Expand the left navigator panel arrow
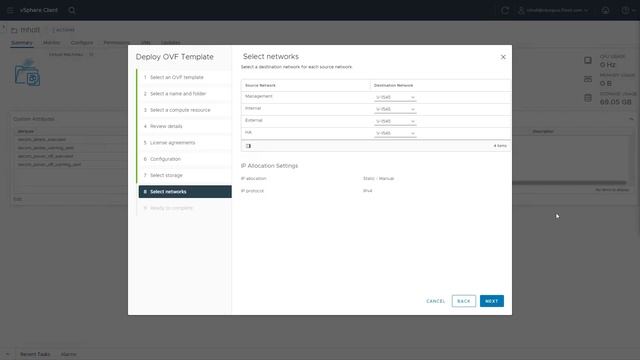The image size is (640, 360). coord(3,28)
